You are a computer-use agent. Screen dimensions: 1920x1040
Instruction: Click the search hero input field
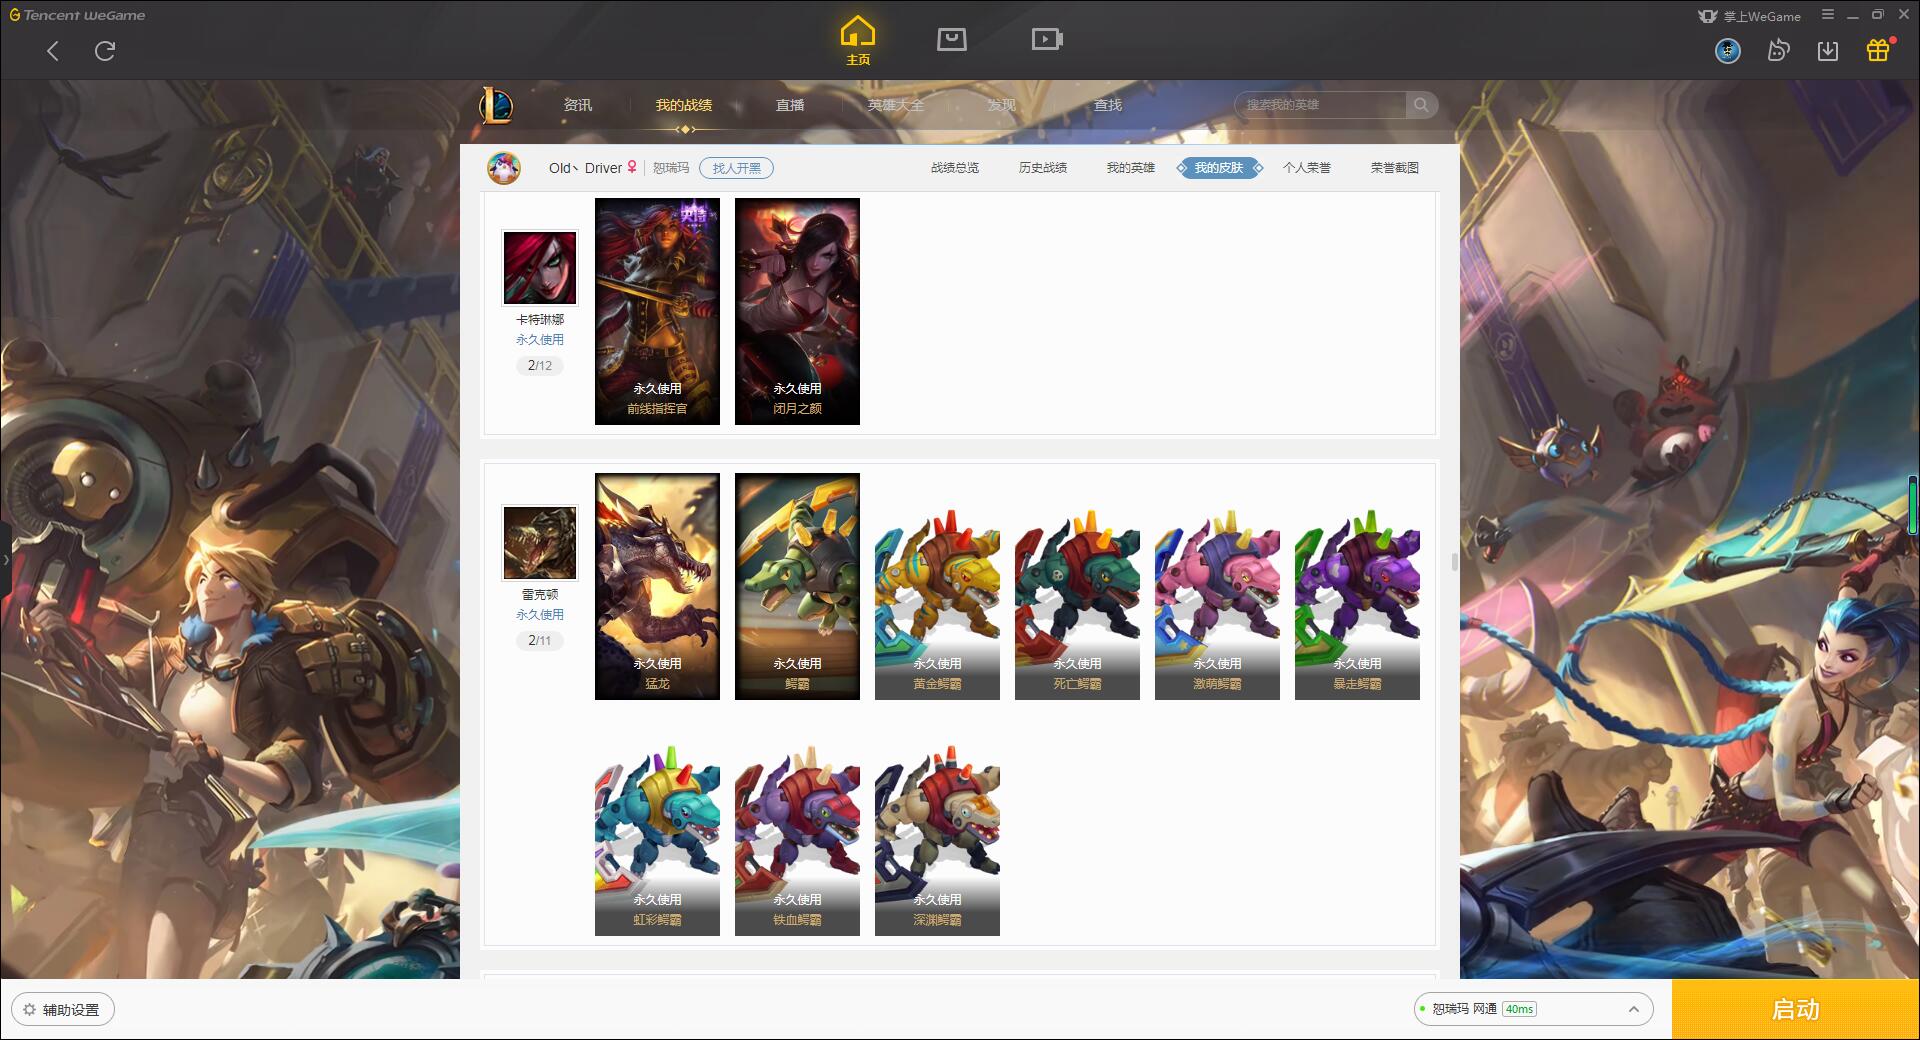1320,105
